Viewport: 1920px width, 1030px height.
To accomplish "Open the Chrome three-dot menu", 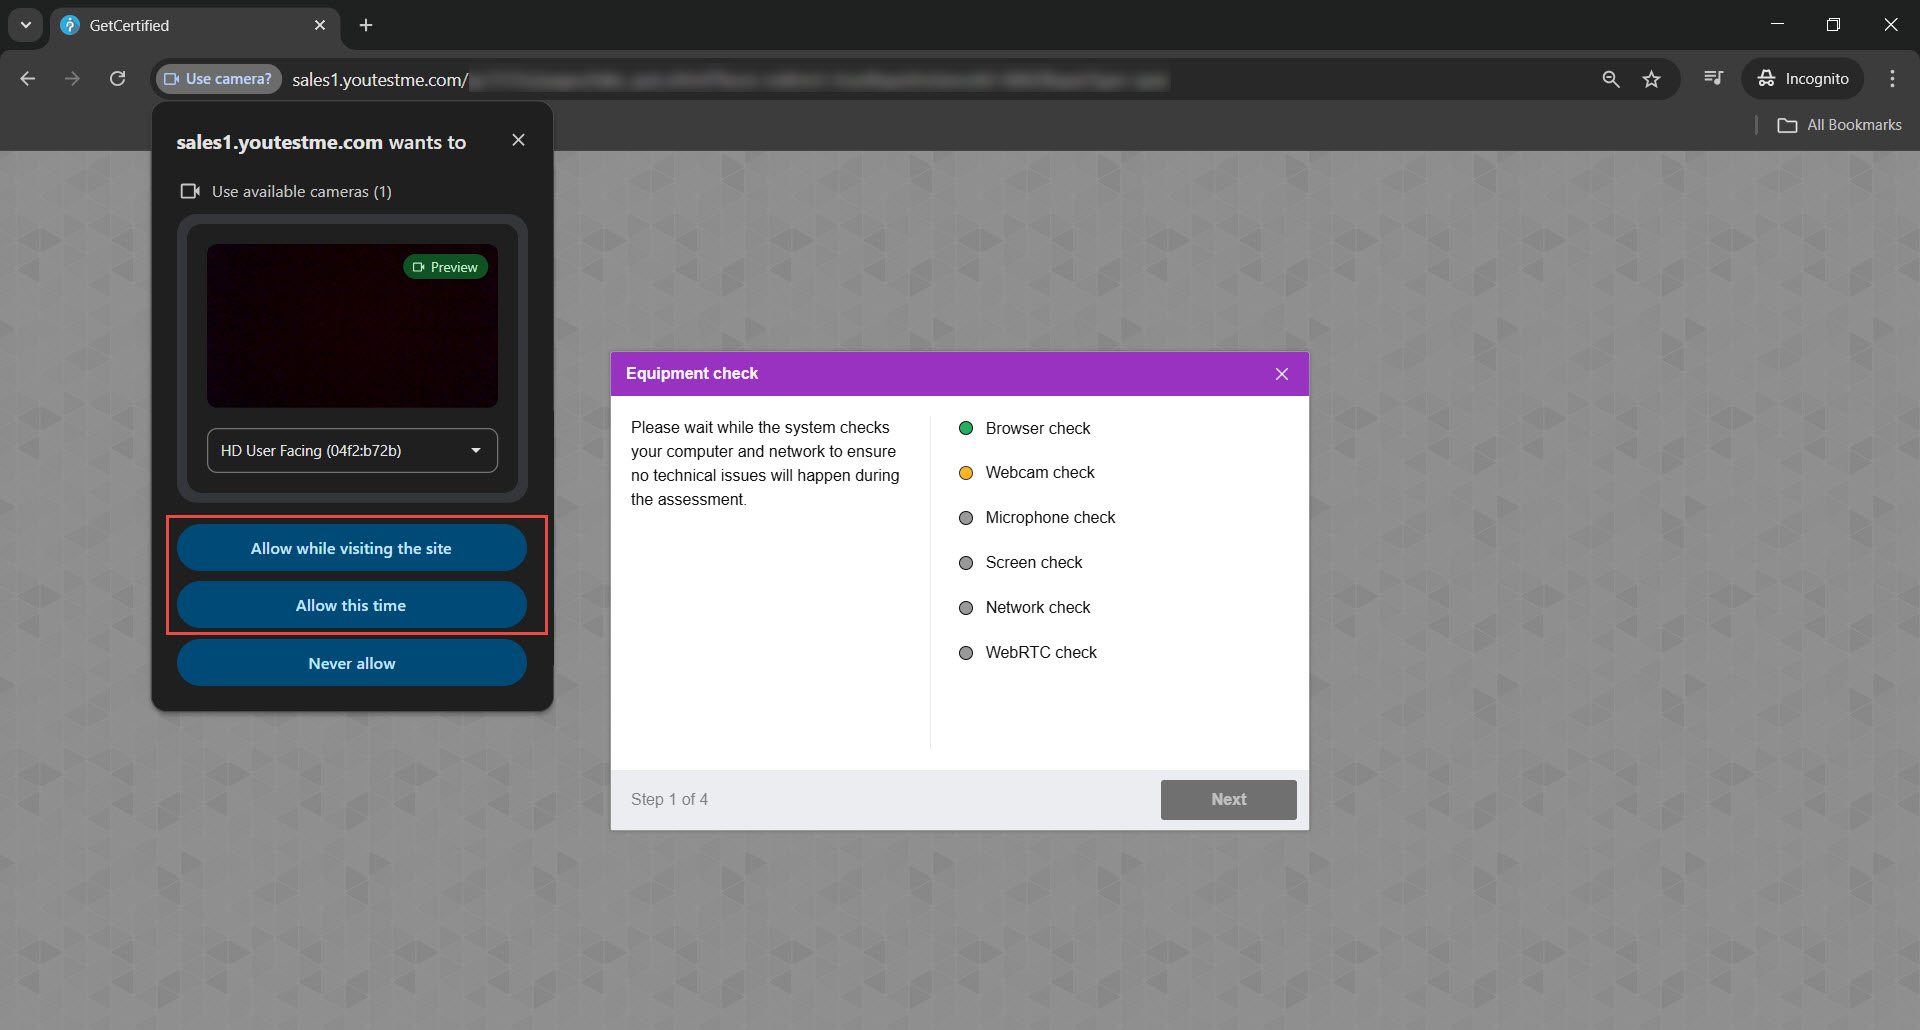I will point(1892,79).
